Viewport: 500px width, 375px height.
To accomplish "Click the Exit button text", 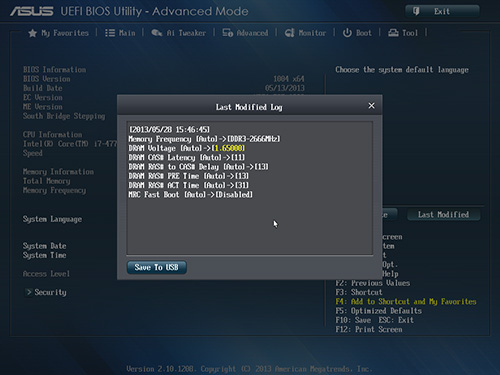I will [x=442, y=11].
